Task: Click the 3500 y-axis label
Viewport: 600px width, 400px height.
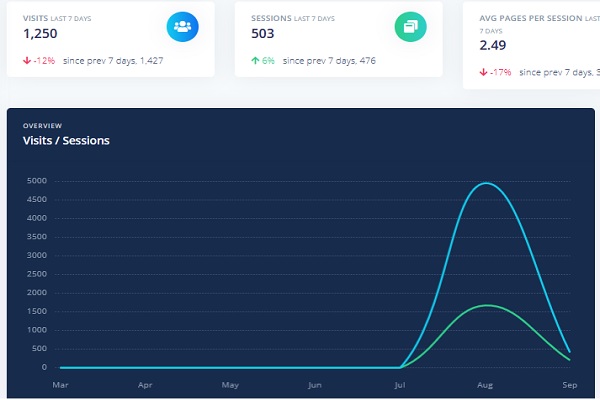Action: 37,237
